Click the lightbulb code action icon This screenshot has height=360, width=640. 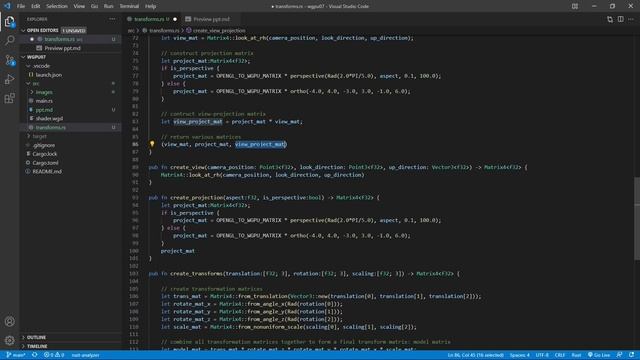coord(152,144)
